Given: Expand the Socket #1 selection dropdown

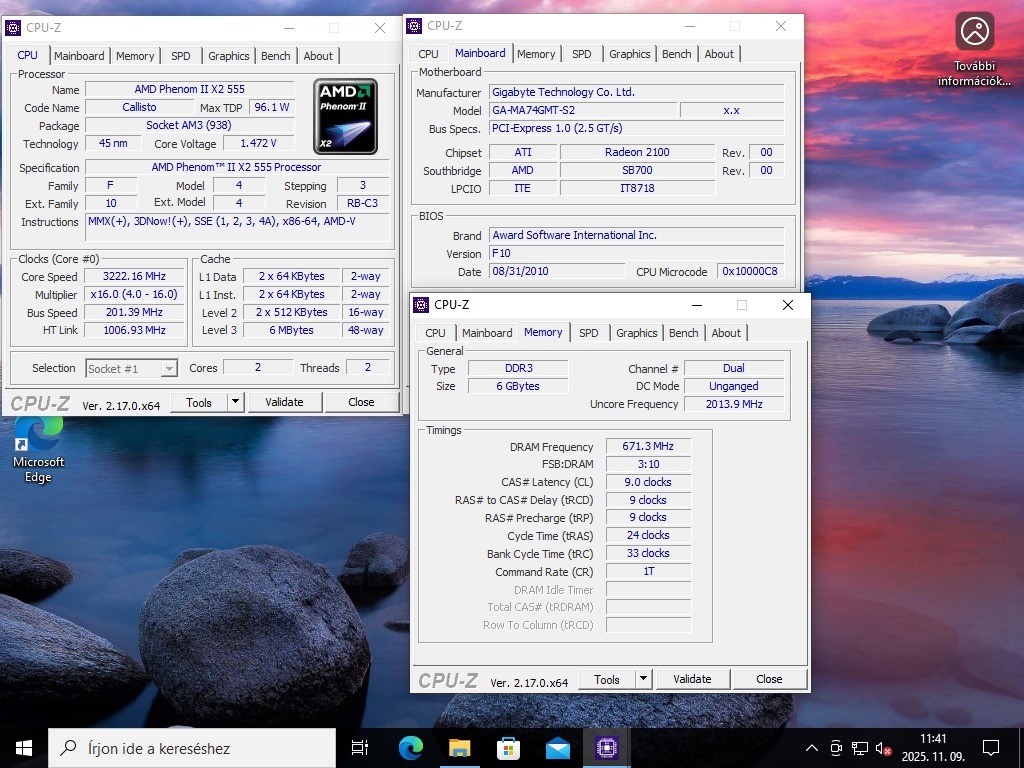Looking at the screenshot, I should click(x=169, y=369).
